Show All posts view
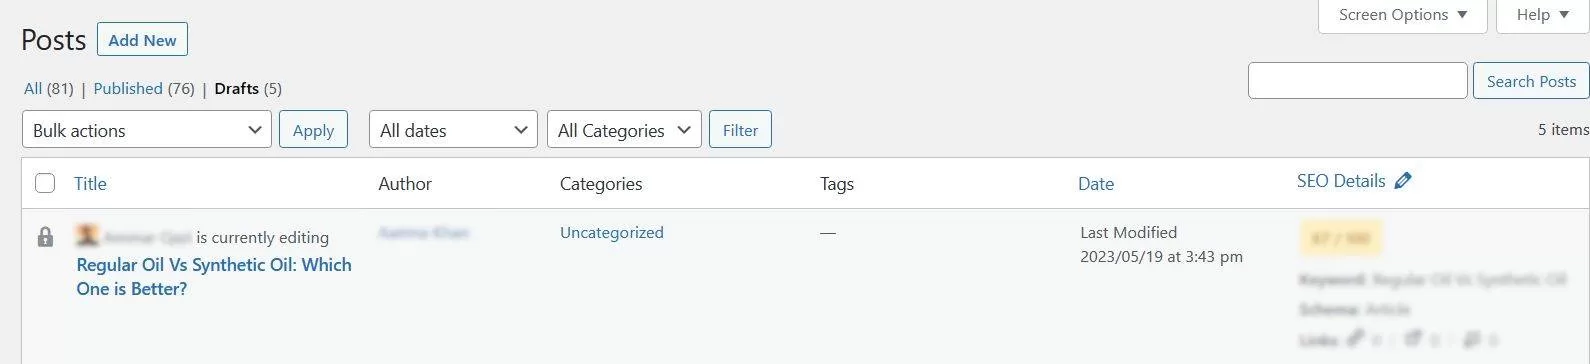The height and width of the screenshot is (364, 1590). (x=33, y=88)
